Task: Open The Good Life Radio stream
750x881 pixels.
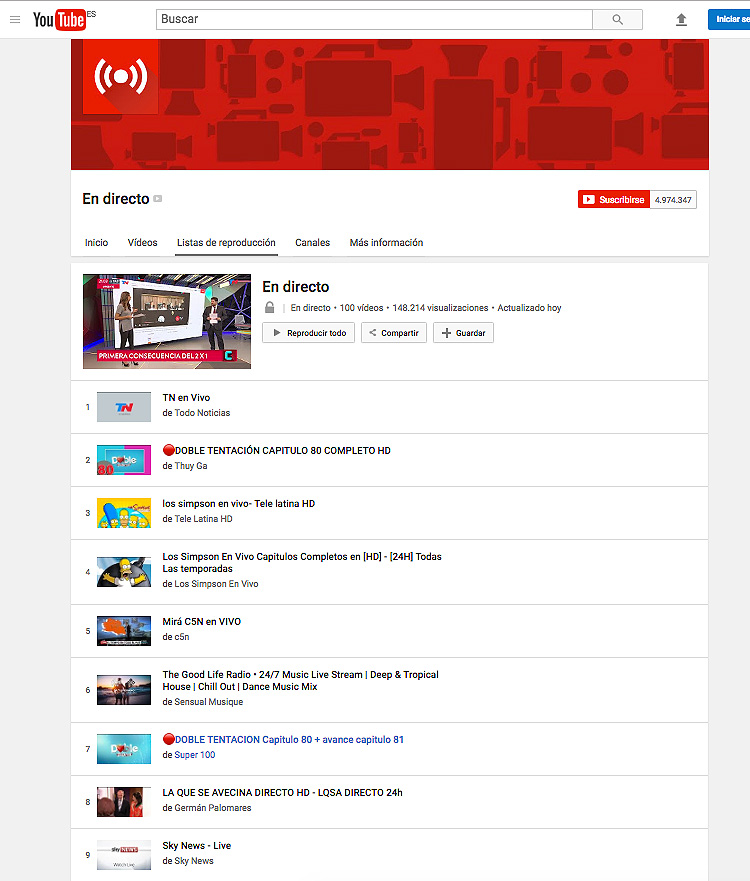Action: [x=301, y=681]
